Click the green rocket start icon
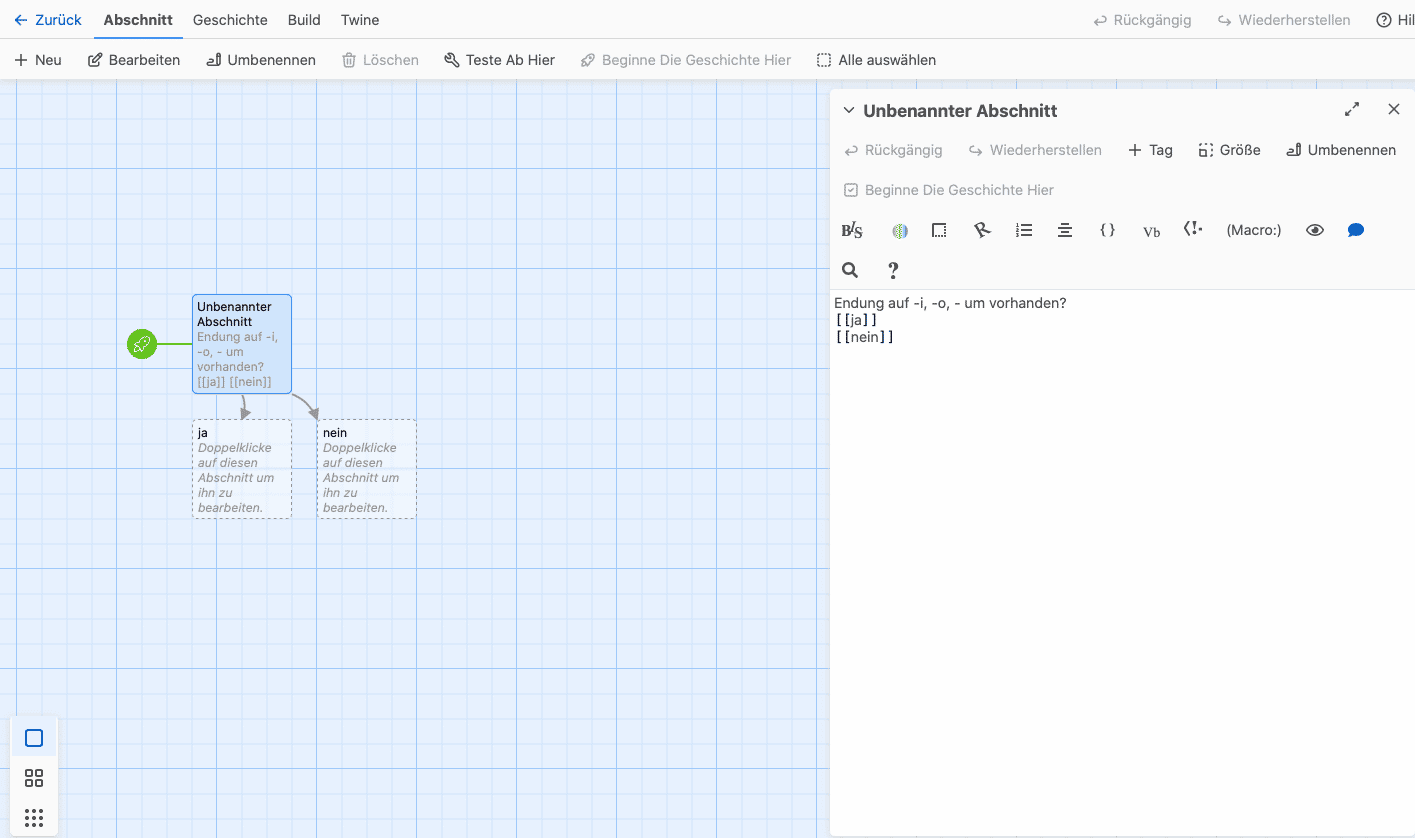Screen dimensions: 1415x838 tap(142, 344)
